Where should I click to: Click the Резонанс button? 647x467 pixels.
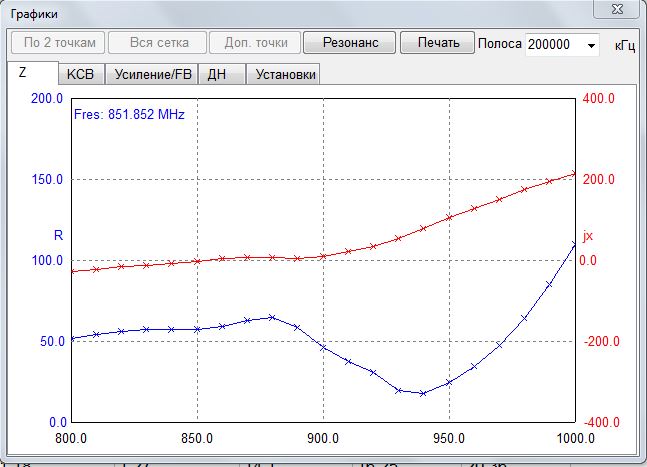[x=349, y=42]
